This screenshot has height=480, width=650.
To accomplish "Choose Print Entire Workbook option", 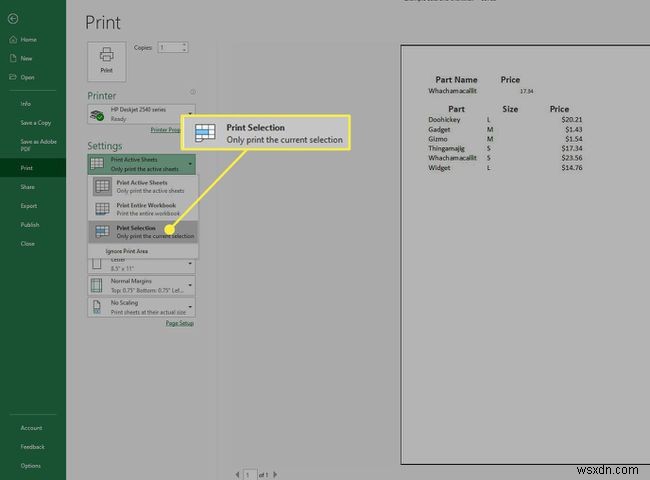I will [x=143, y=209].
